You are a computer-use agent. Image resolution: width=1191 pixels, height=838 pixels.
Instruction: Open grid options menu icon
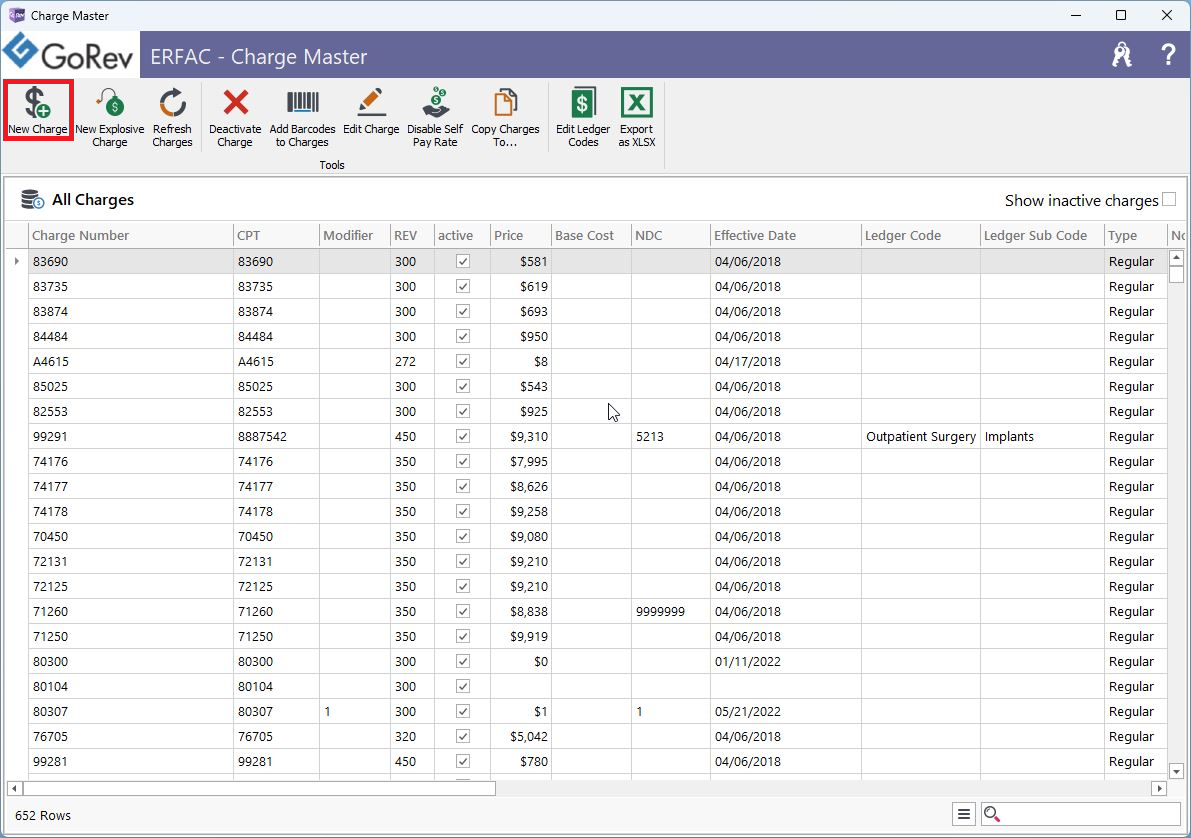(x=964, y=814)
